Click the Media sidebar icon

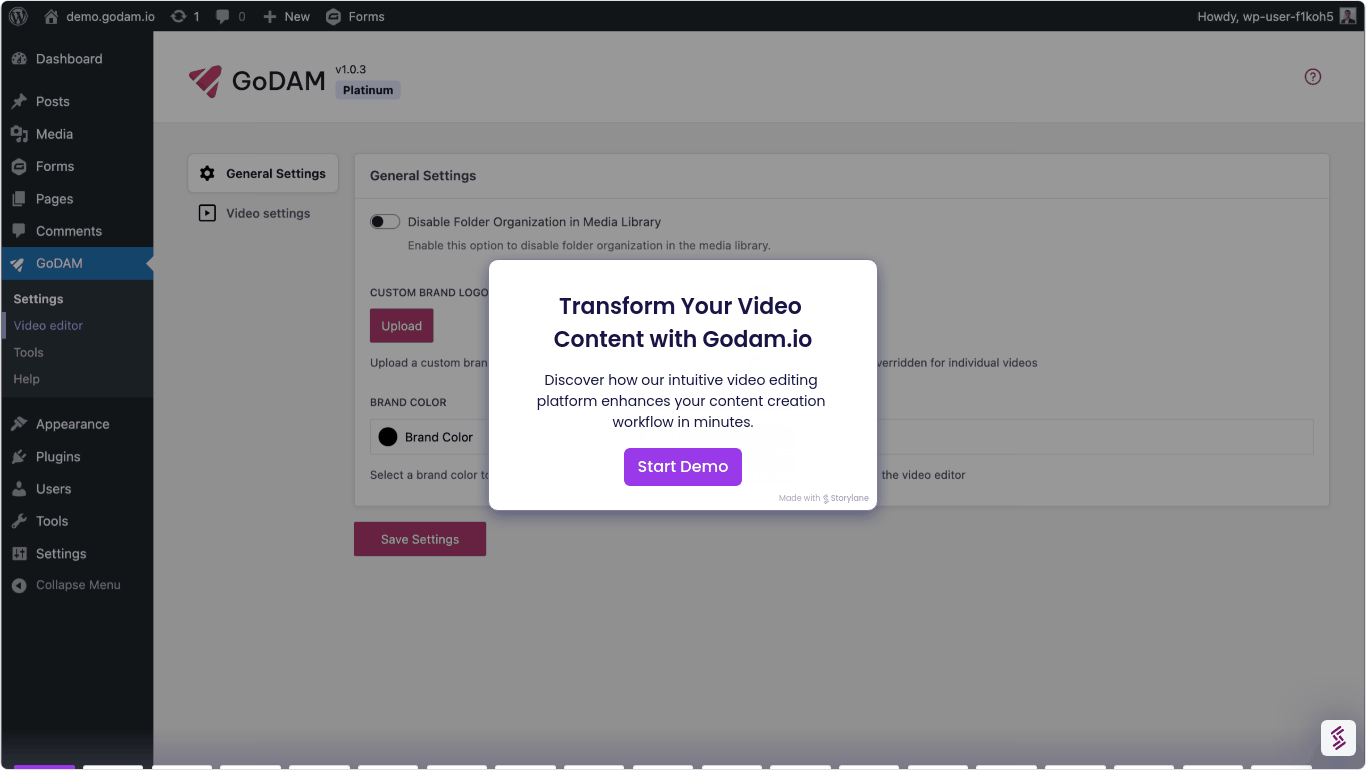coord(19,134)
